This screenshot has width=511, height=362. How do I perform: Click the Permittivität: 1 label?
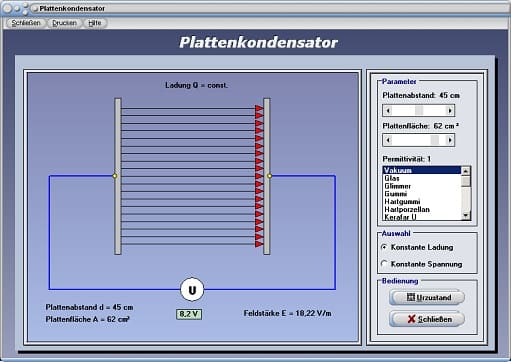(x=407, y=159)
